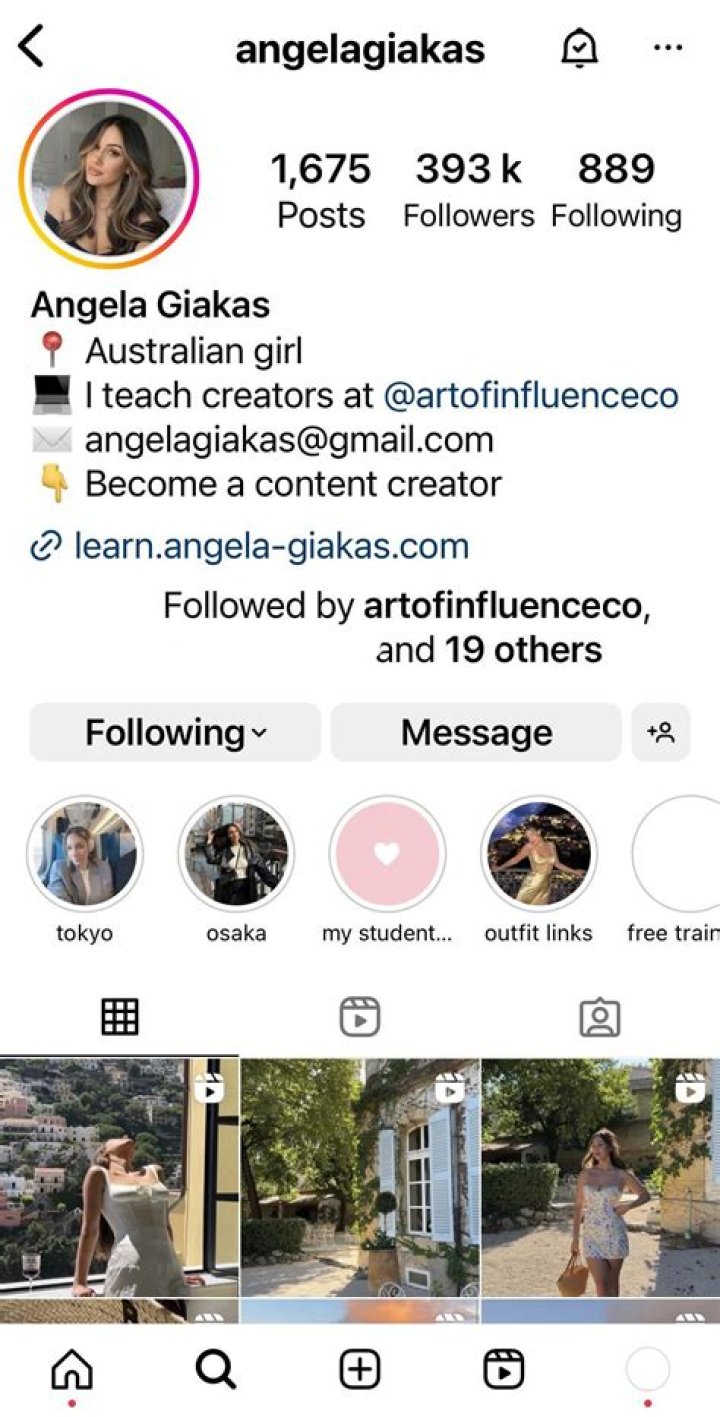Open the learn.angela-giakas.com link
The width and height of the screenshot is (720, 1417).
270,547
